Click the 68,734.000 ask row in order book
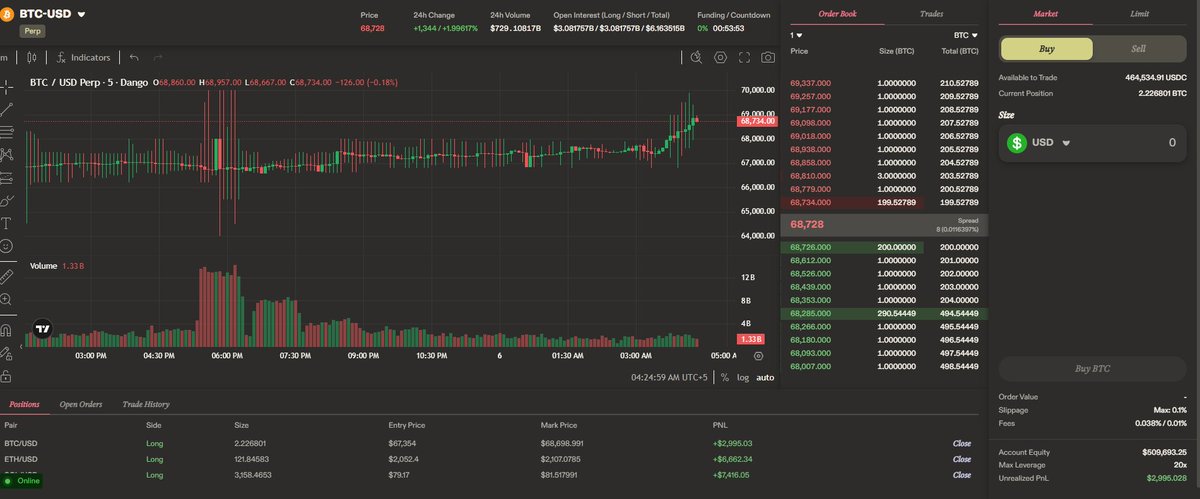This screenshot has width=1200, height=499. coord(883,202)
